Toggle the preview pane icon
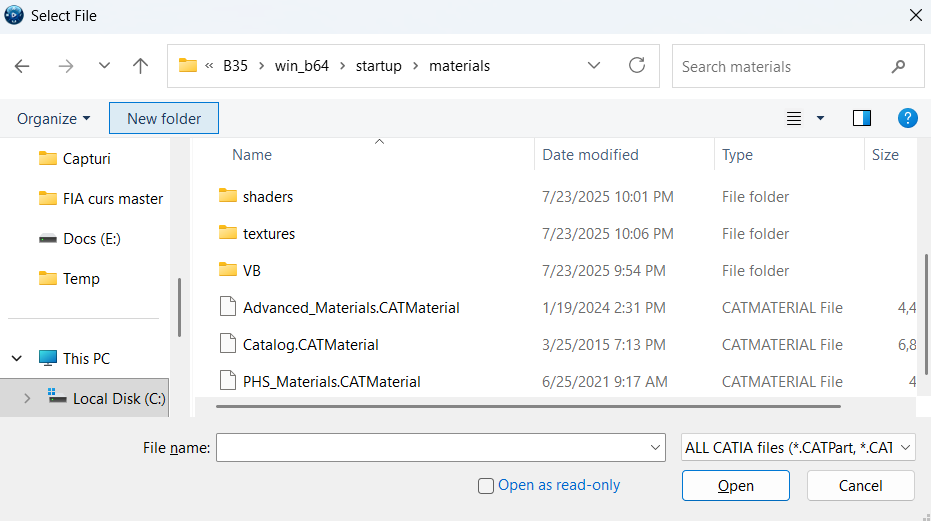Image resolution: width=931 pixels, height=521 pixels. click(861, 118)
